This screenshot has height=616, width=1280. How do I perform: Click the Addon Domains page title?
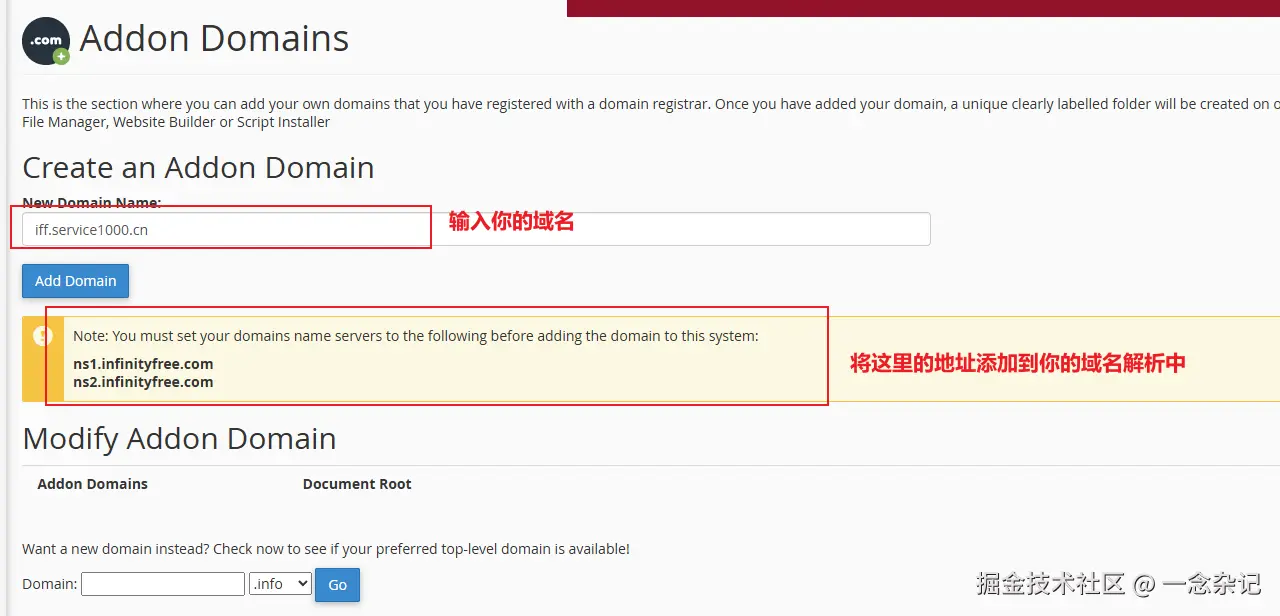pyautogui.click(x=214, y=39)
